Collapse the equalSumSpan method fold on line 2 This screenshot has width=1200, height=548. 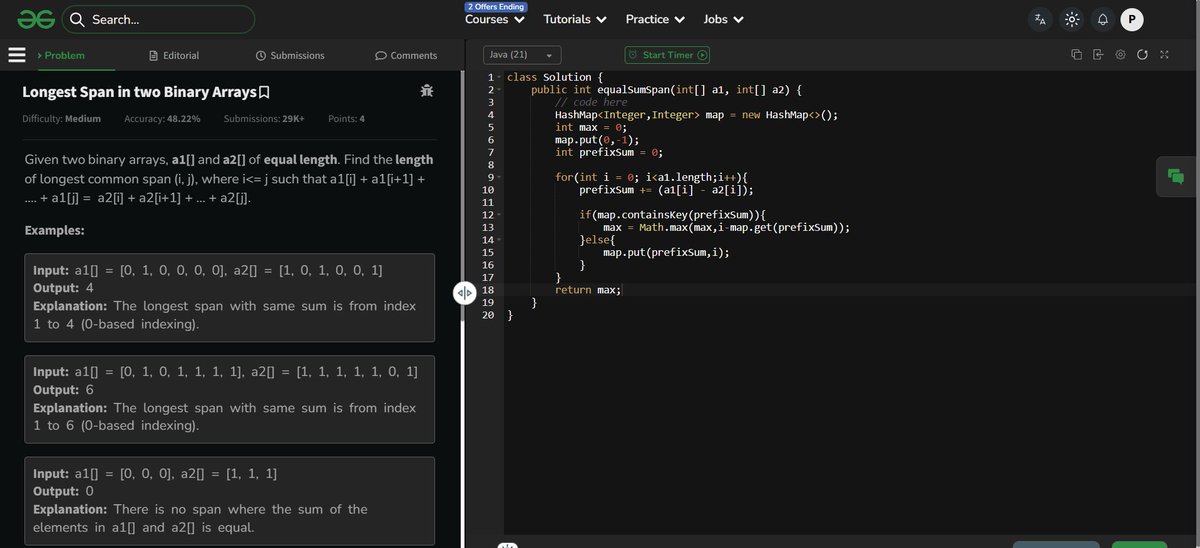(499, 90)
